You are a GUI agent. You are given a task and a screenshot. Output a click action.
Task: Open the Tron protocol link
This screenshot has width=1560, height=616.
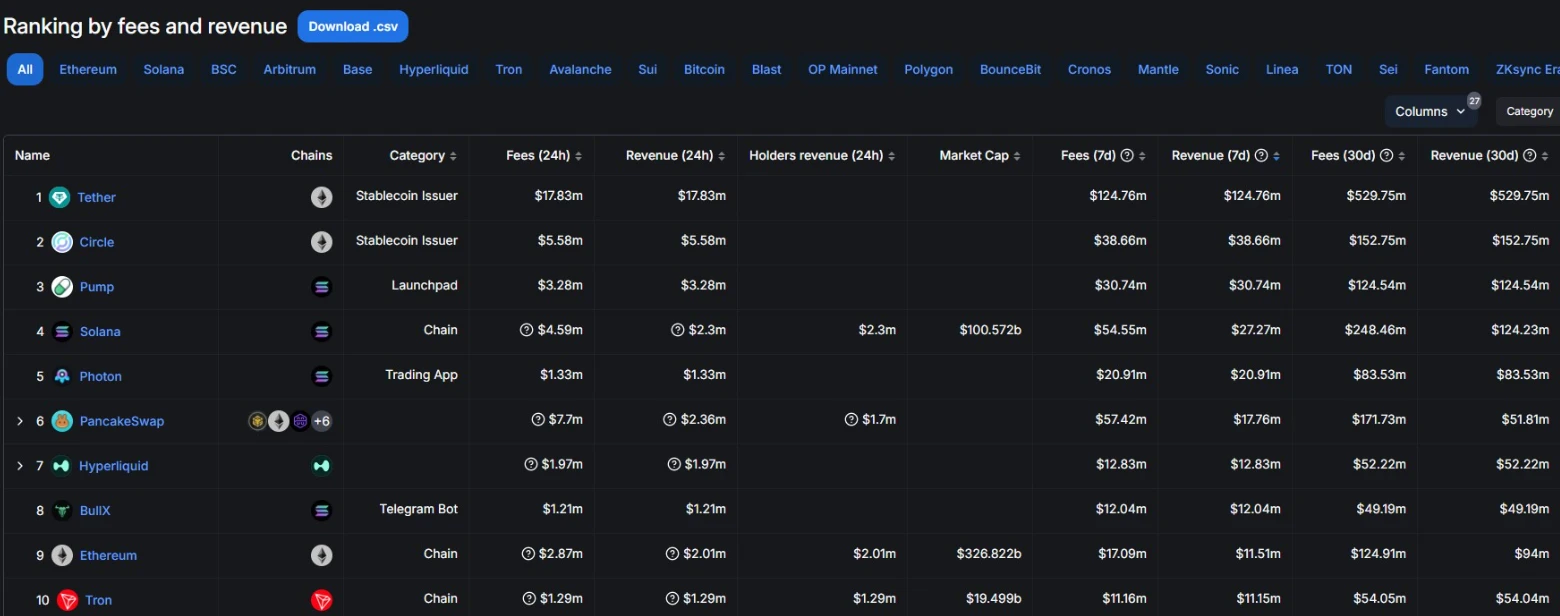[x=98, y=600]
